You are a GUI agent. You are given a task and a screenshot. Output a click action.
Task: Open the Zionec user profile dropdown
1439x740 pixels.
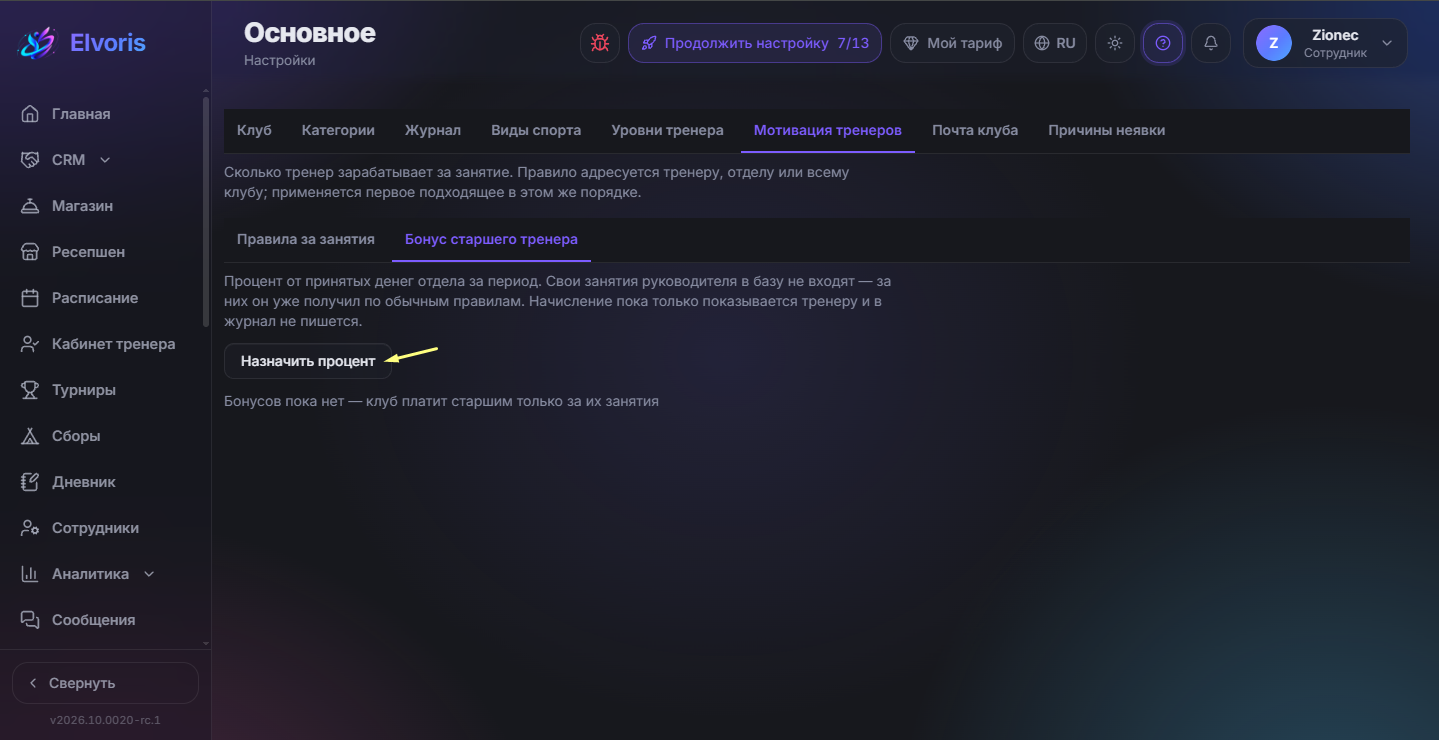click(x=1325, y=43)
